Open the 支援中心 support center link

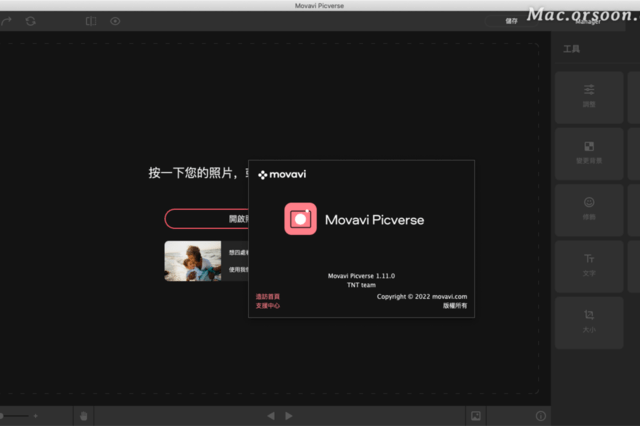pos(268,306)
